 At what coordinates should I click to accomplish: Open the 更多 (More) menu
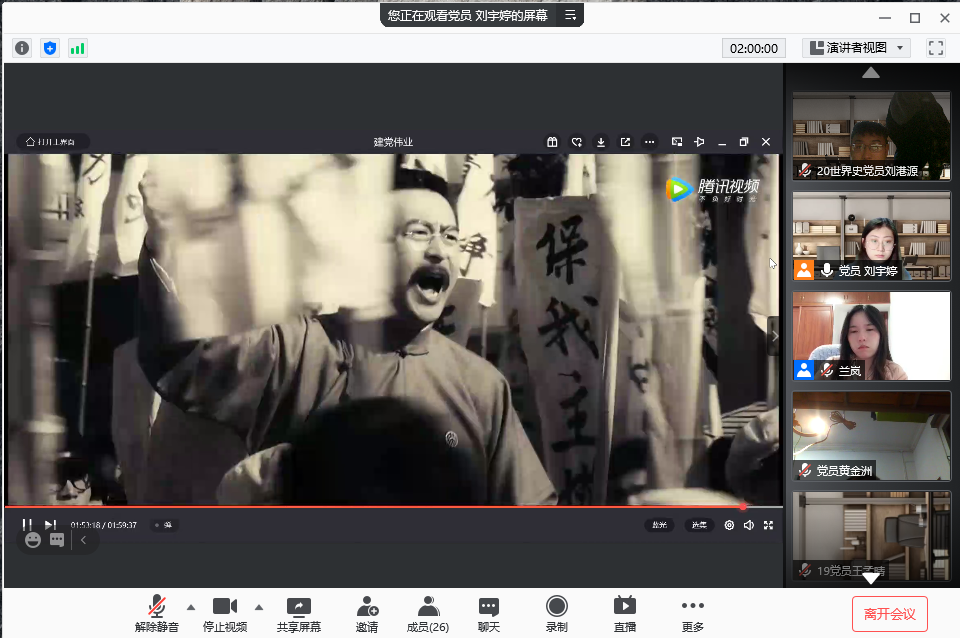coord(692,613)
